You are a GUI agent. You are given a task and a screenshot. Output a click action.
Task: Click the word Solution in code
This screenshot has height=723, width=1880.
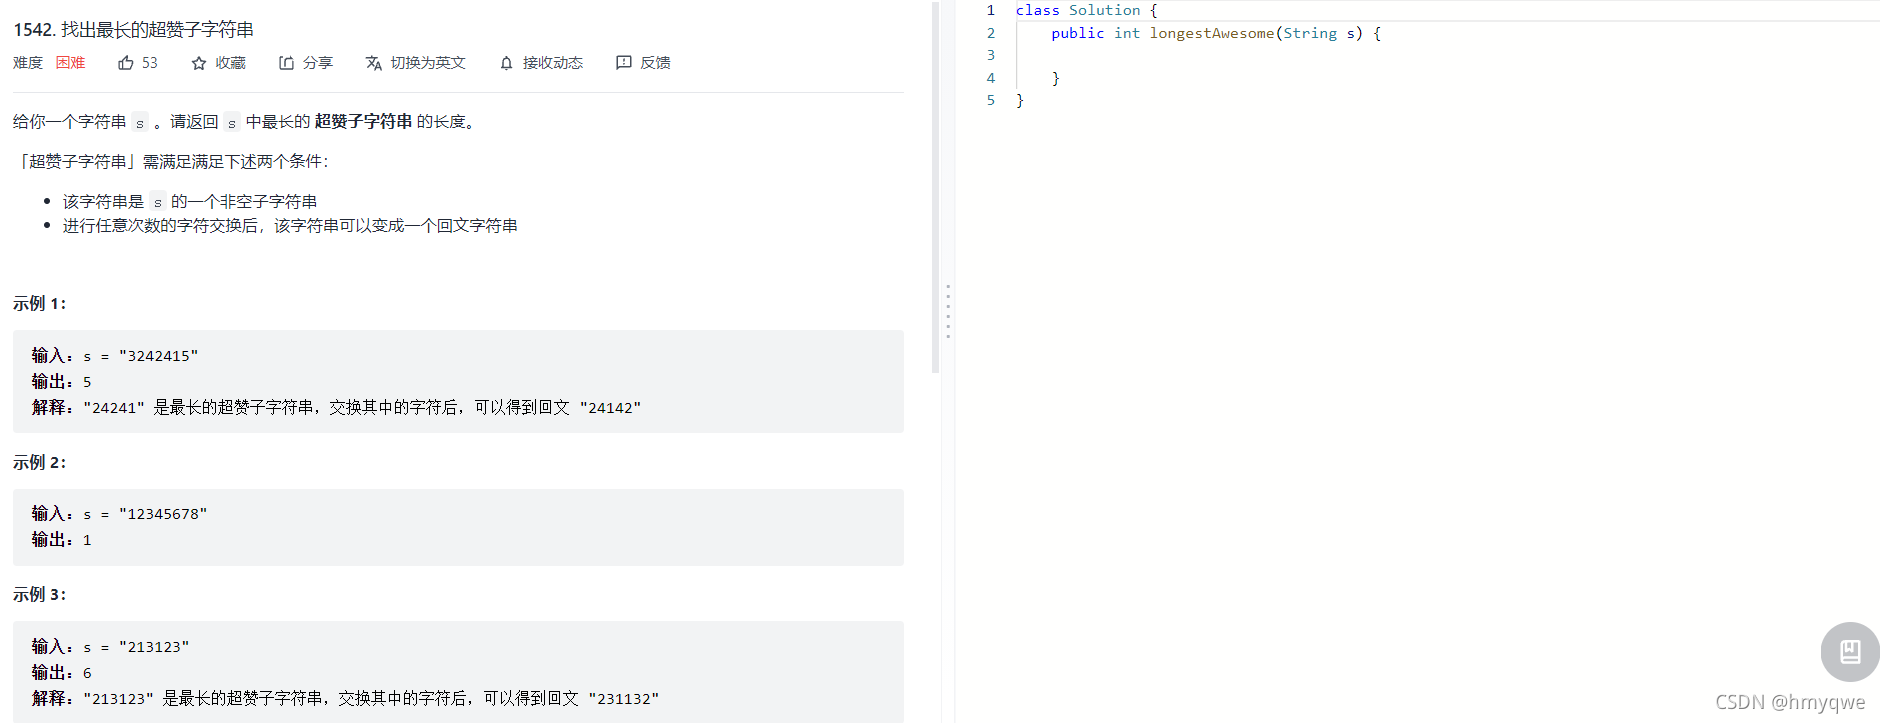[x=1105, y=10]
